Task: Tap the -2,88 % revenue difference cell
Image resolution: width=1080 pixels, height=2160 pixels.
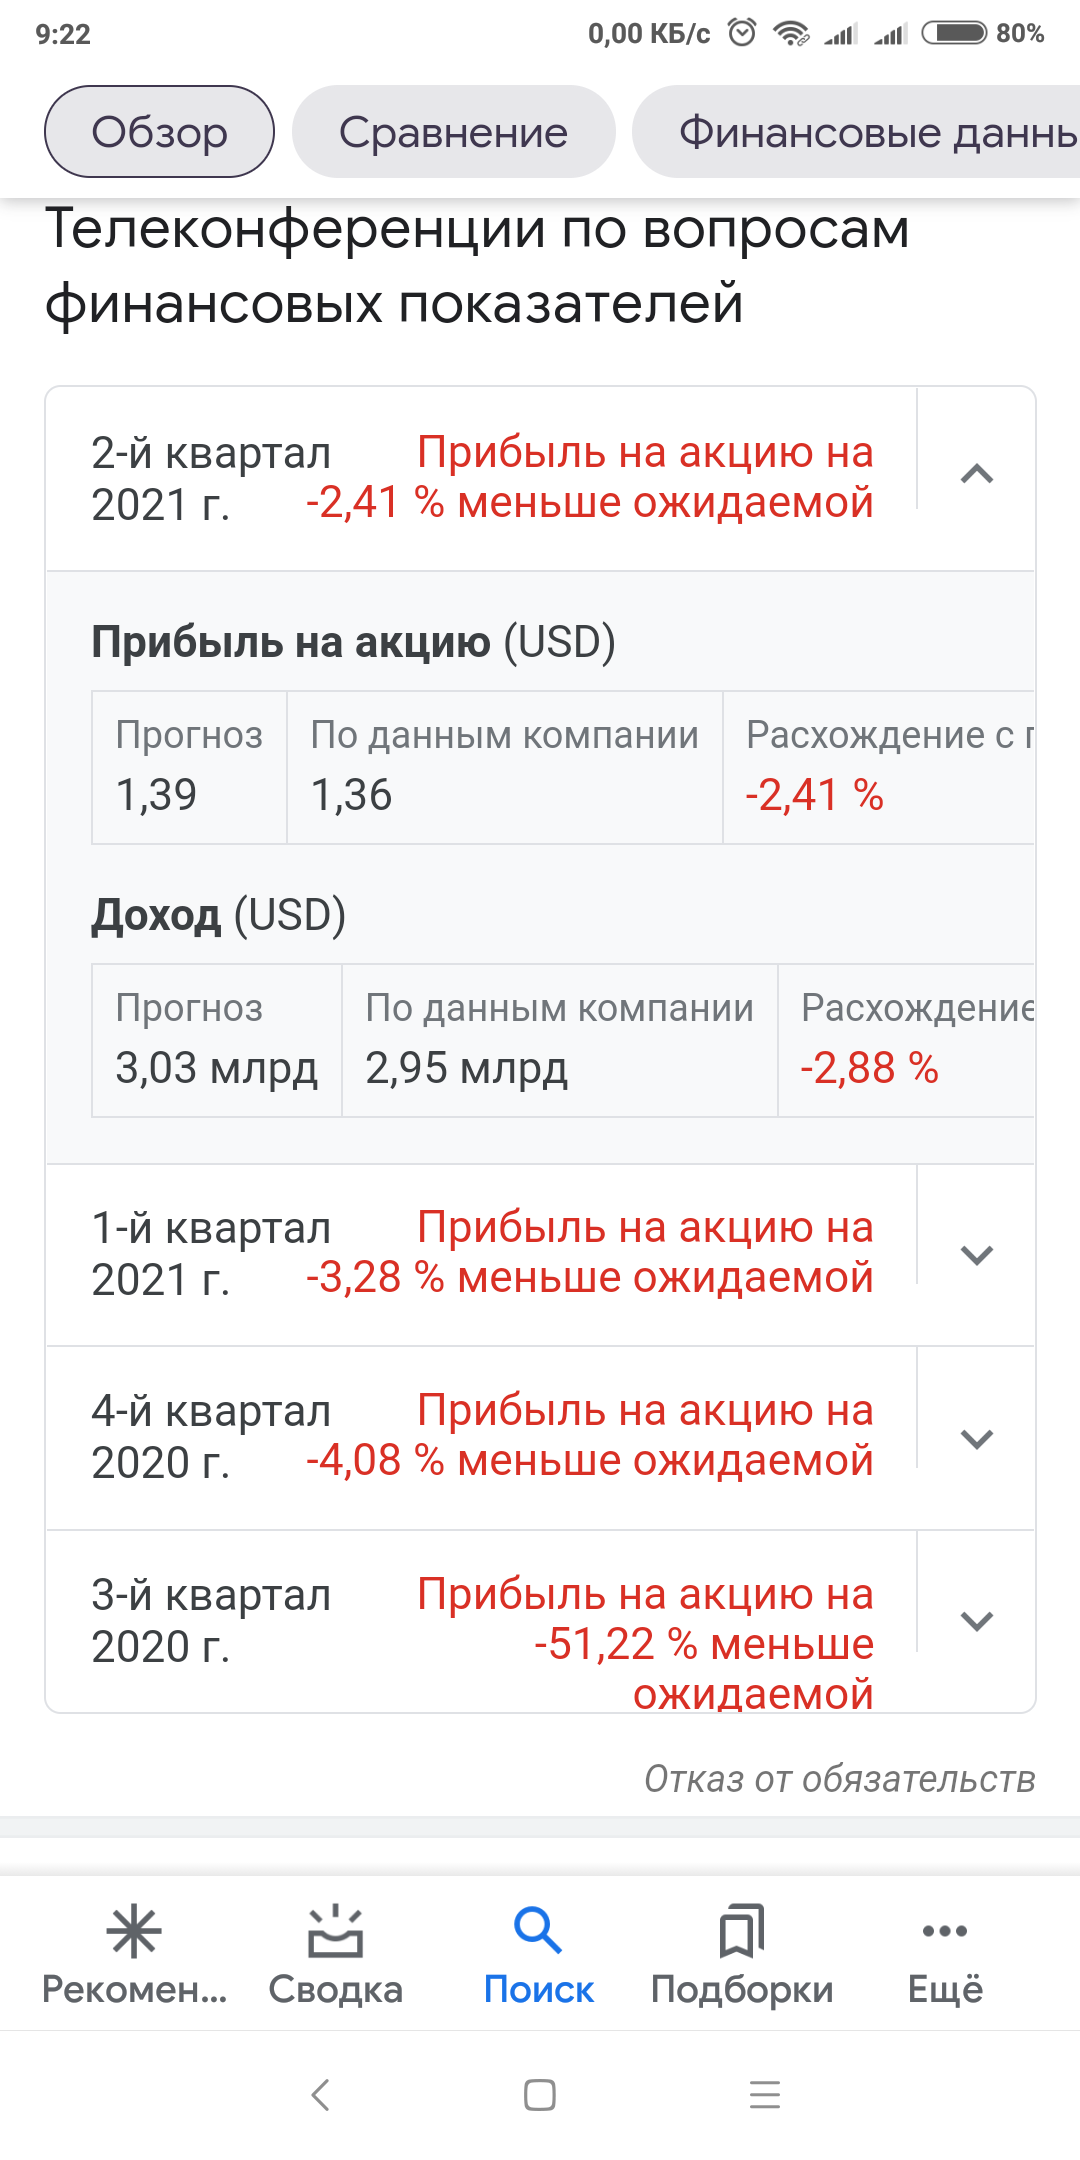Action: (869, 1068)
